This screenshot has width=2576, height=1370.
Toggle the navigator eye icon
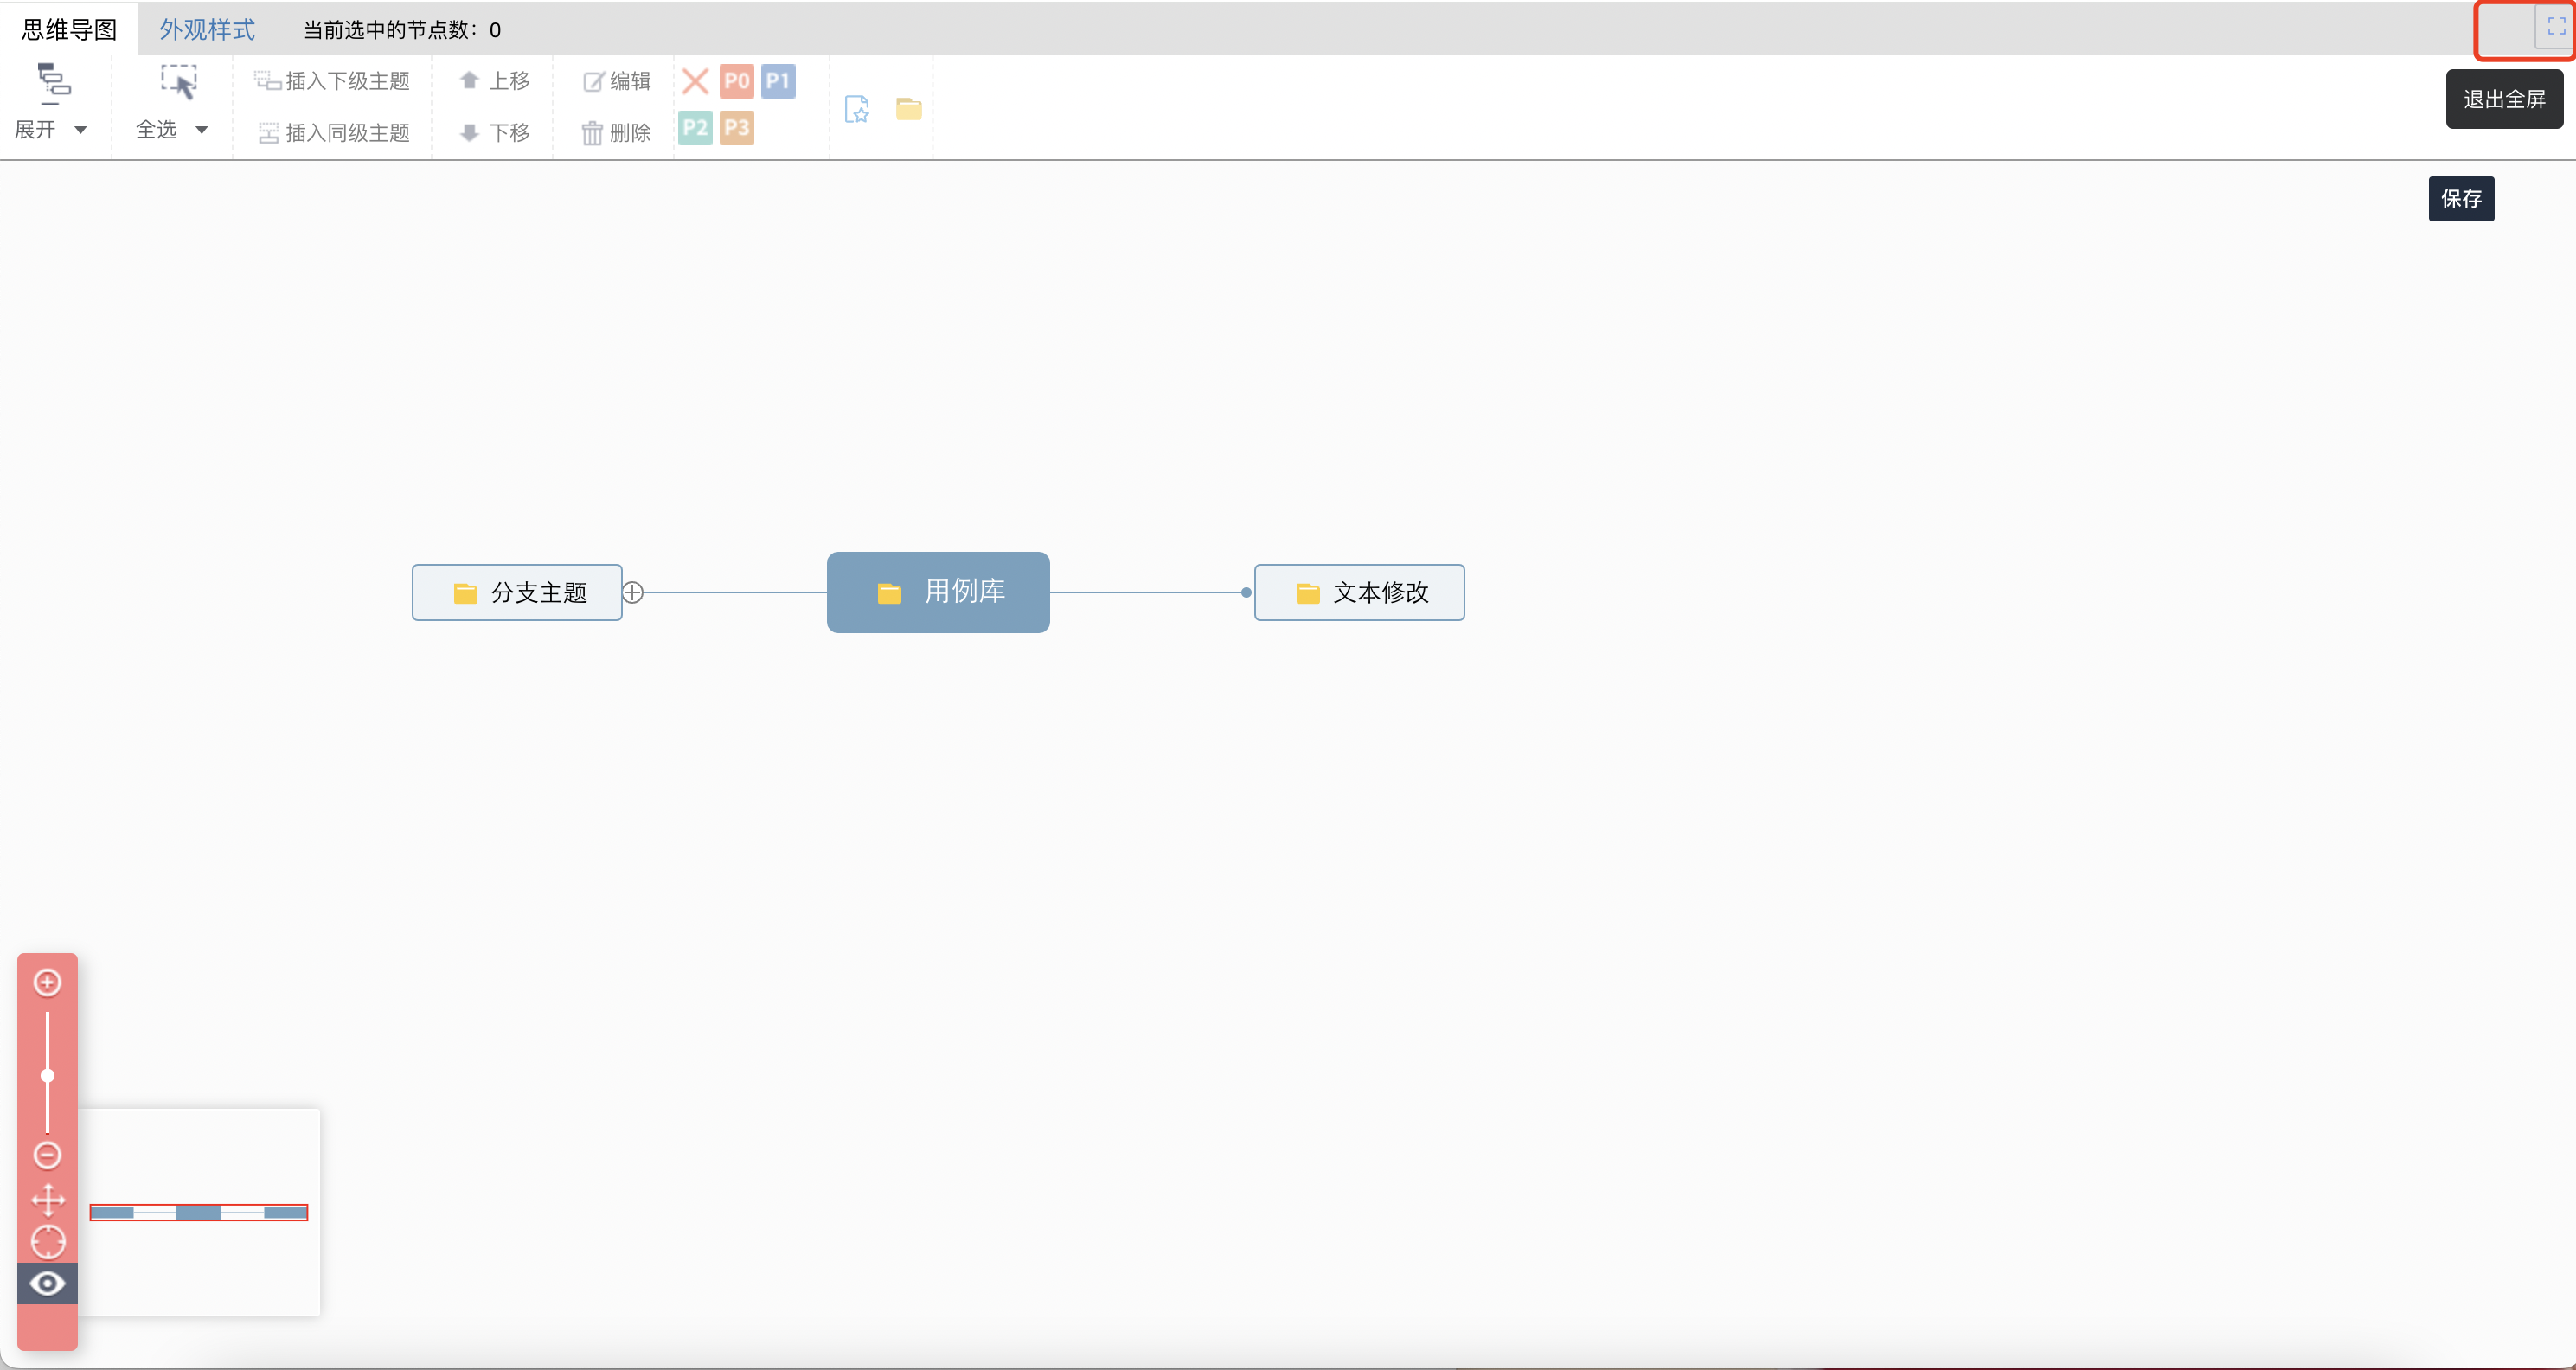coord(47,1283)
